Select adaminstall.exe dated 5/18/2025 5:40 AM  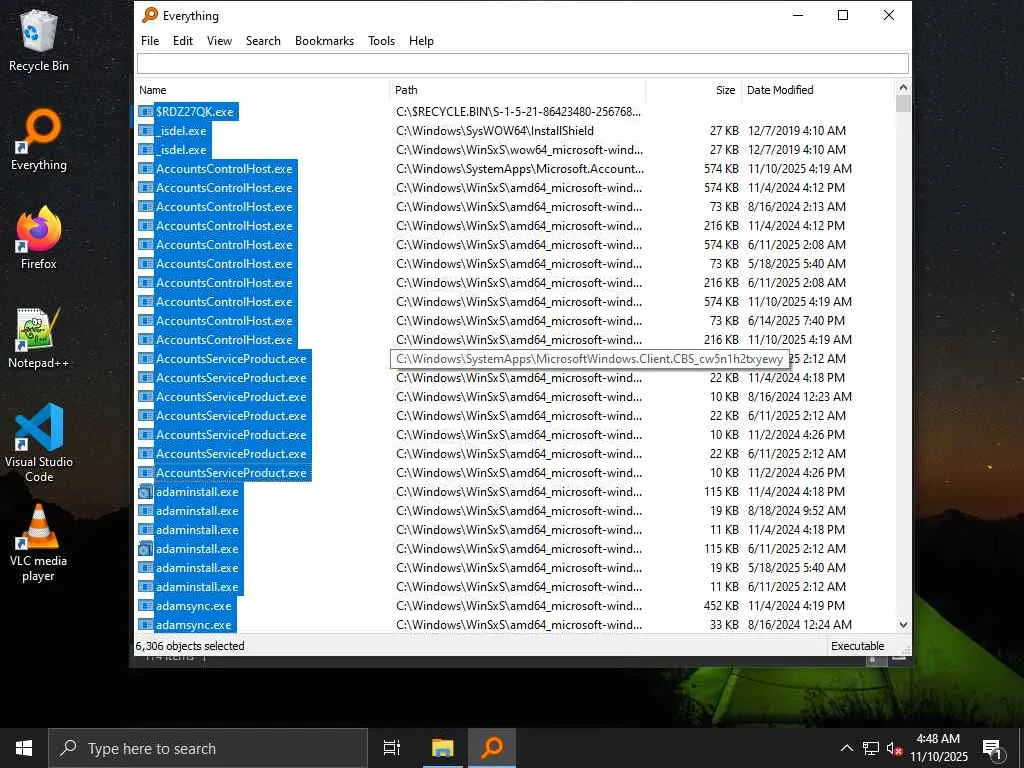click(x=197, y=568)
